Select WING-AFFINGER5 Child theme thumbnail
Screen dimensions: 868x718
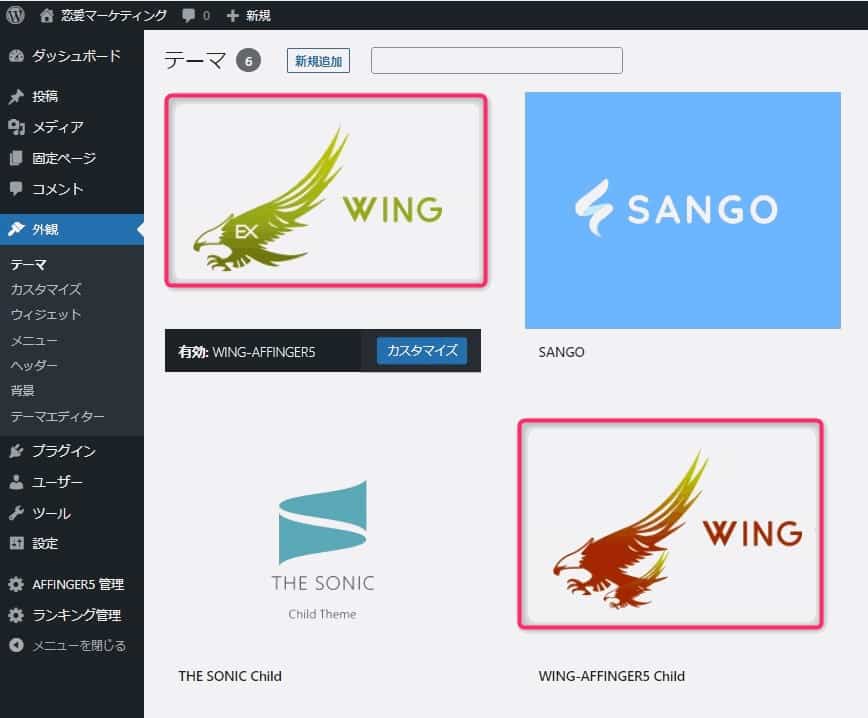tap(670, 524)
